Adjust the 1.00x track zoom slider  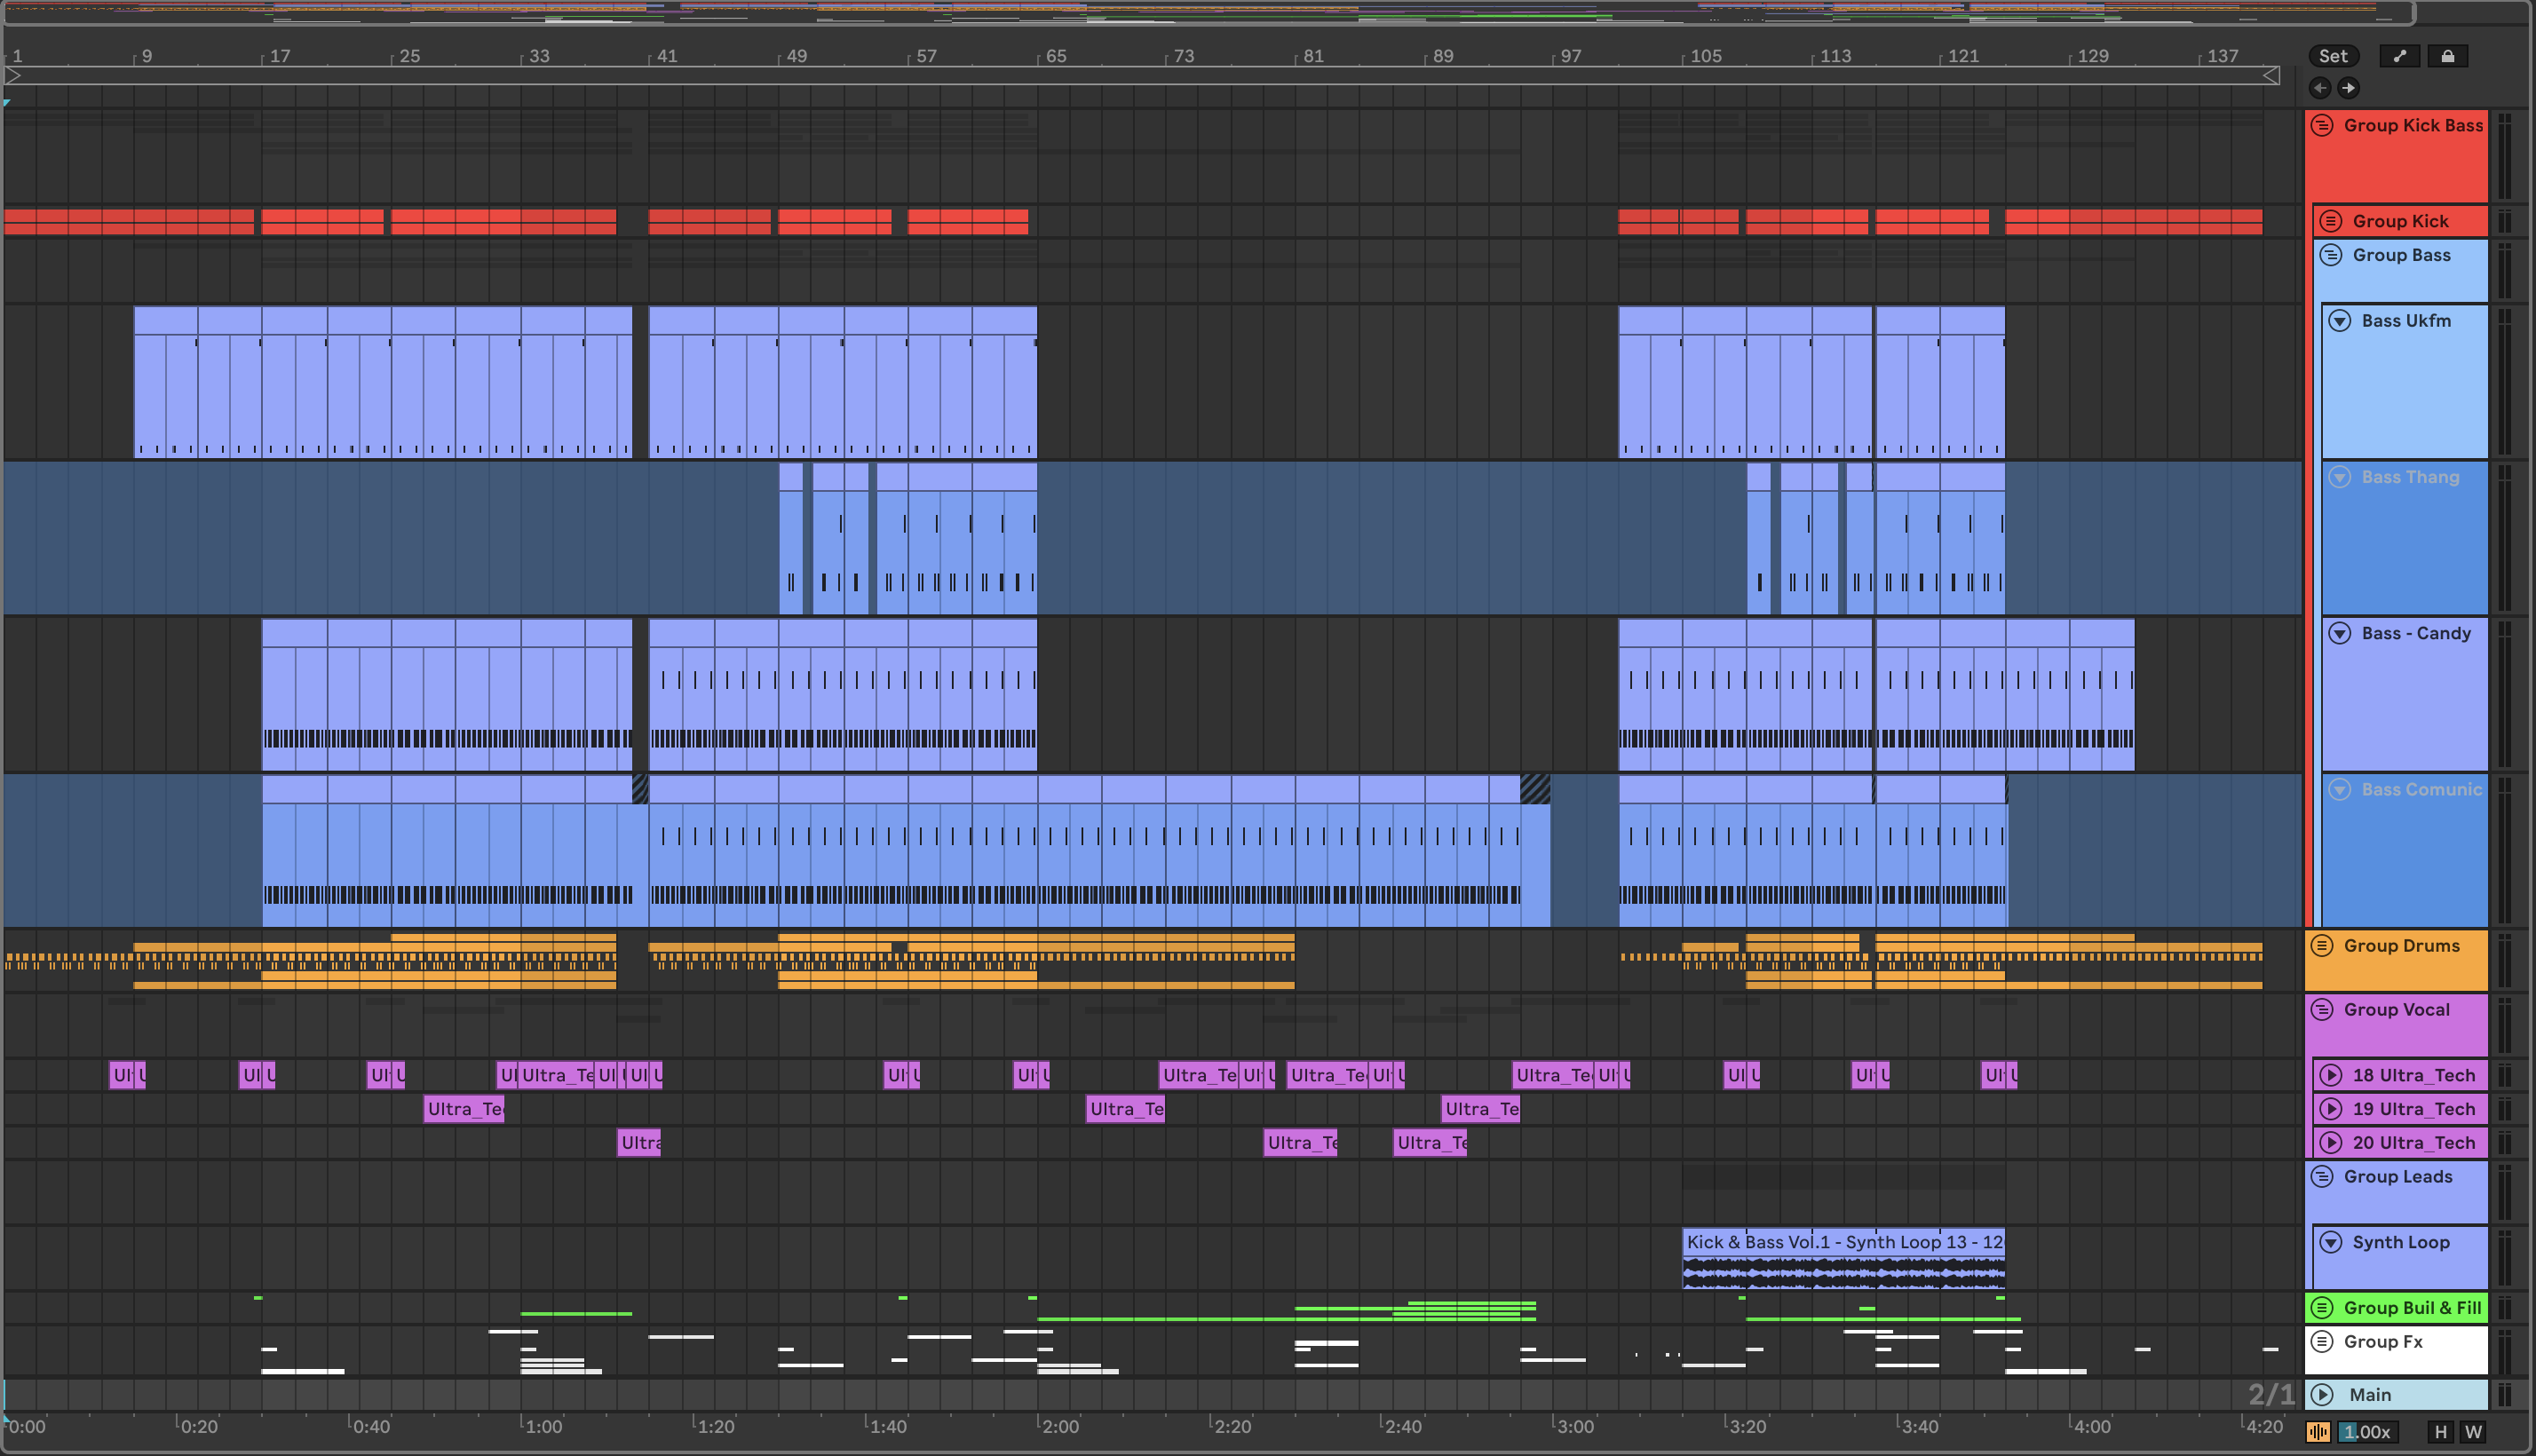[2366, 1432]
